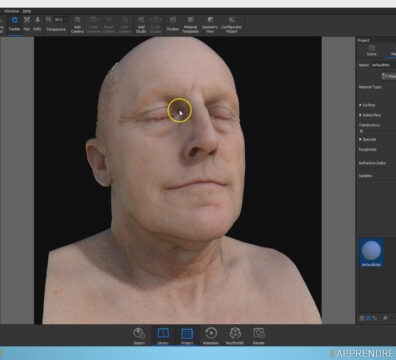The width and height of the screenshot is (396, 360).
Task: Click the Add Camera toolbar icon
Action: (77, 25)
